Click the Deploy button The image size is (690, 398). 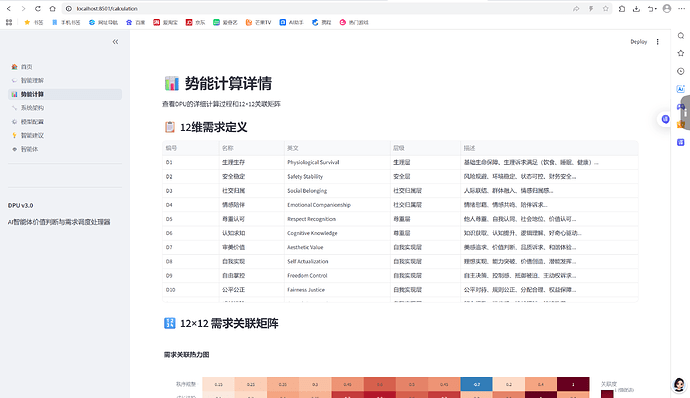coord(639,42)
